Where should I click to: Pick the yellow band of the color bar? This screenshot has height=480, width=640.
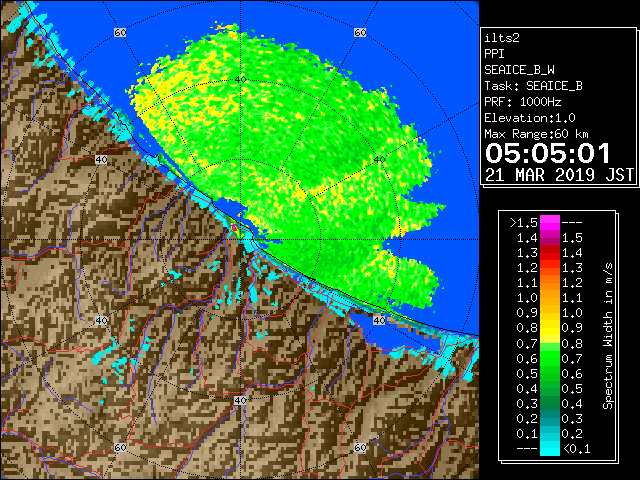point(550,328)
